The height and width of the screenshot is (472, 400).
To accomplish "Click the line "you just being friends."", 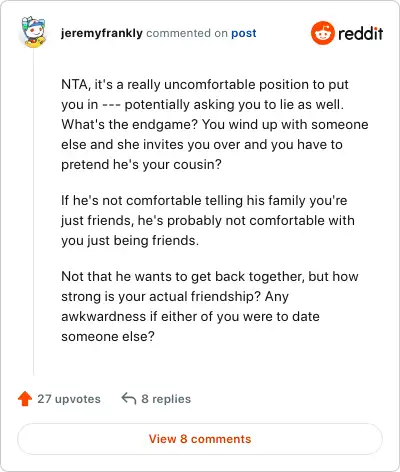I will pos(130,240).
